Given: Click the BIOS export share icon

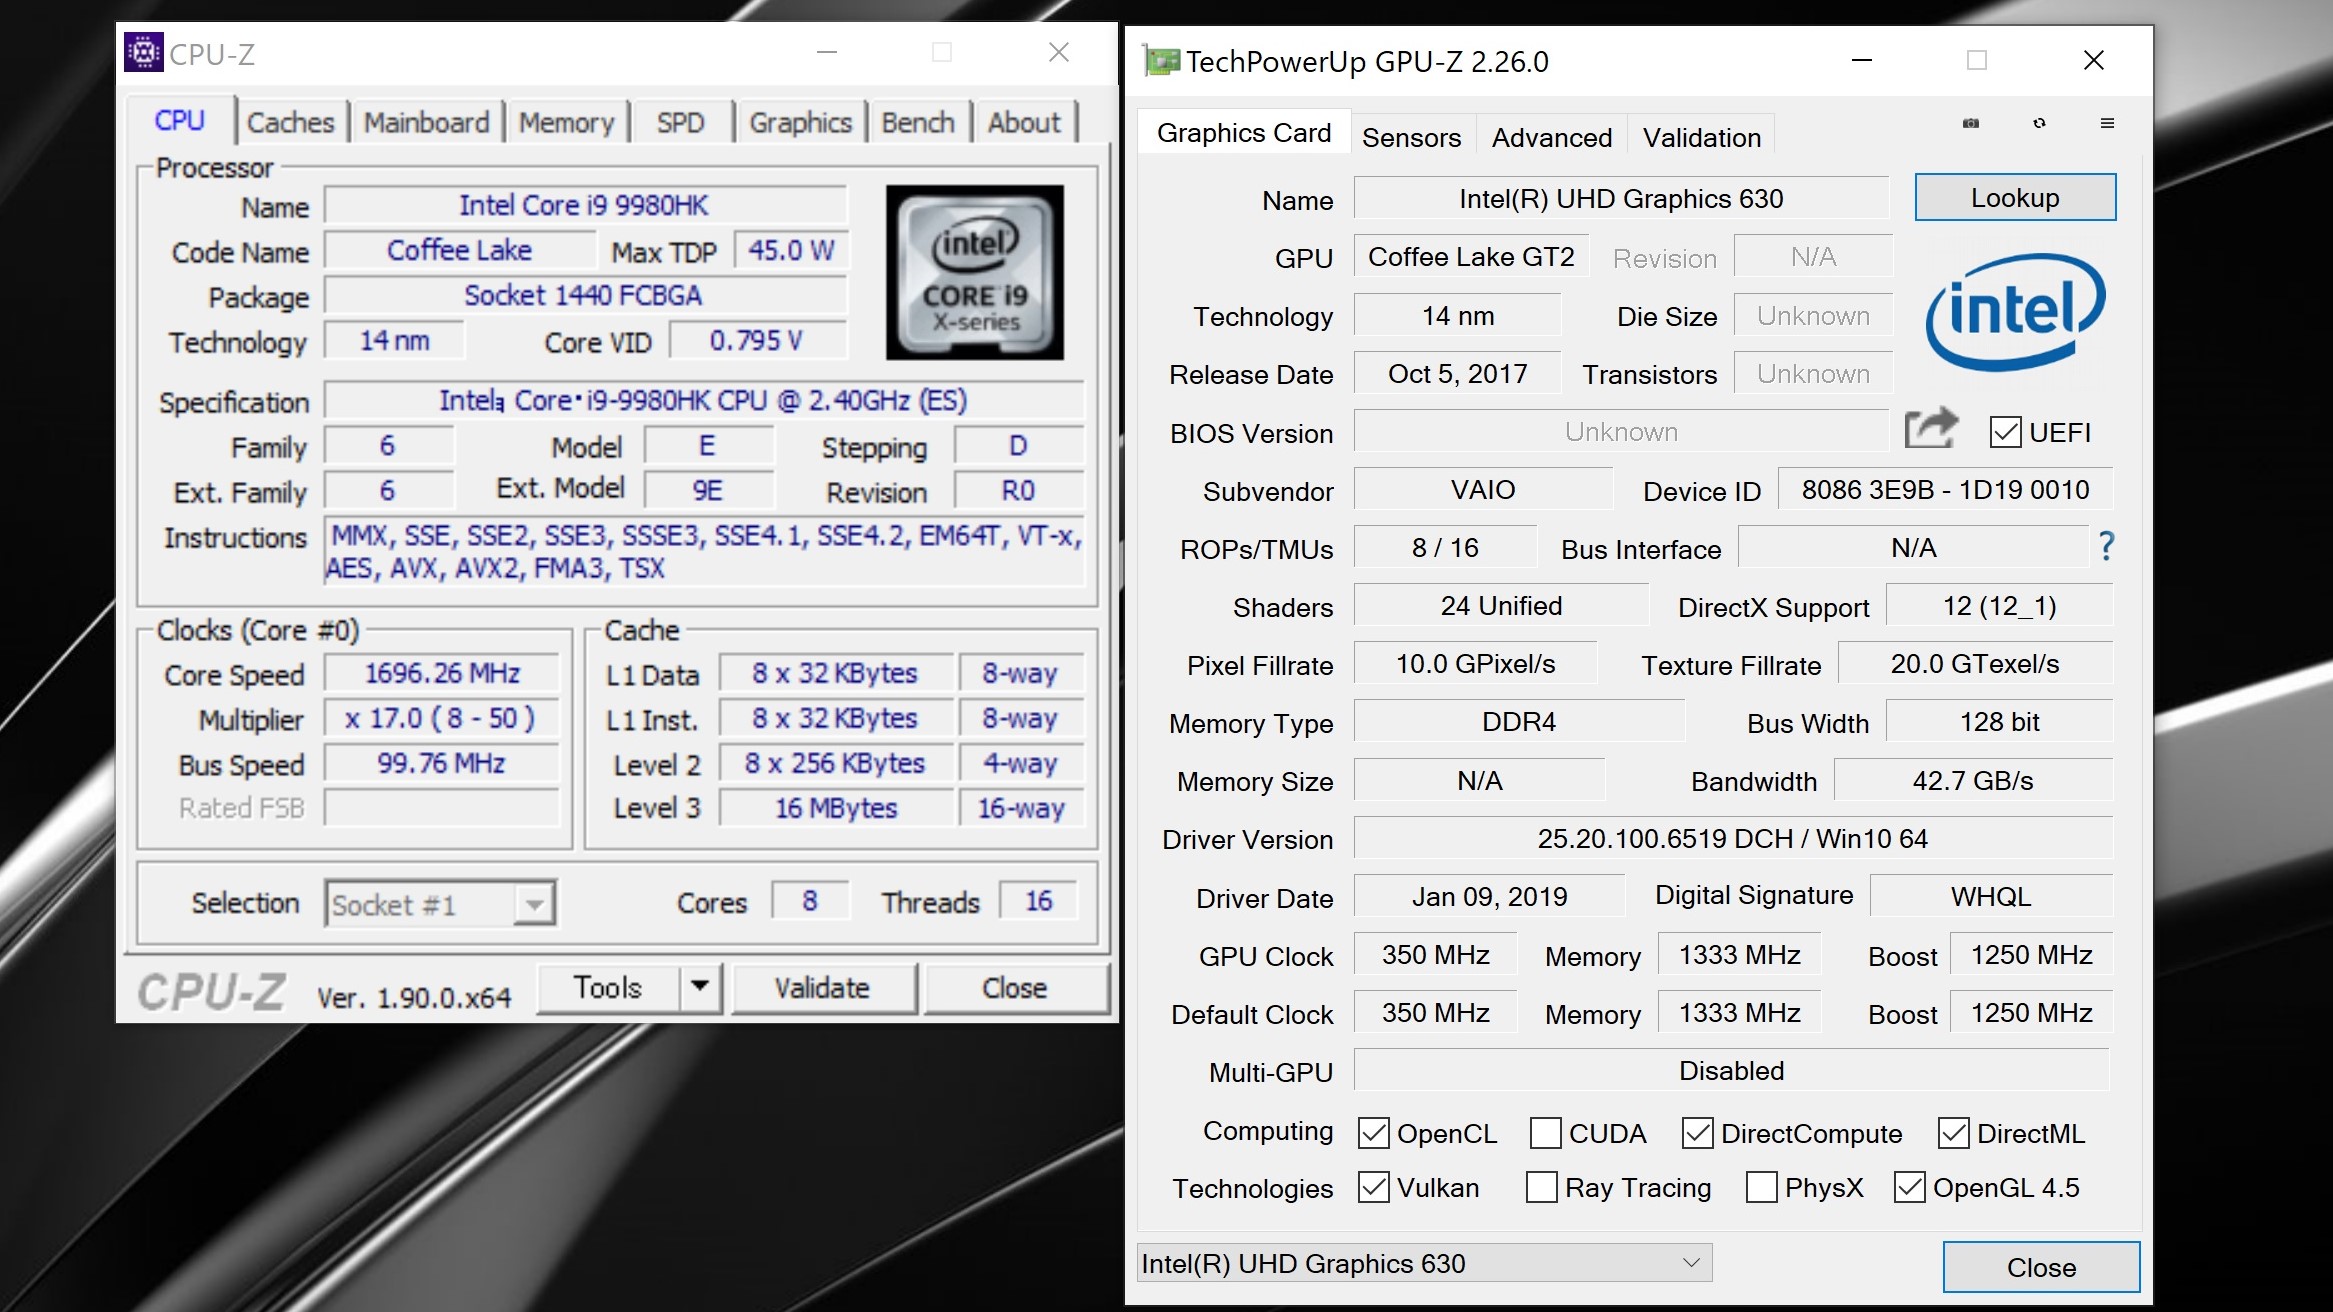Looking at the screenshot, I should [1930, 430].
